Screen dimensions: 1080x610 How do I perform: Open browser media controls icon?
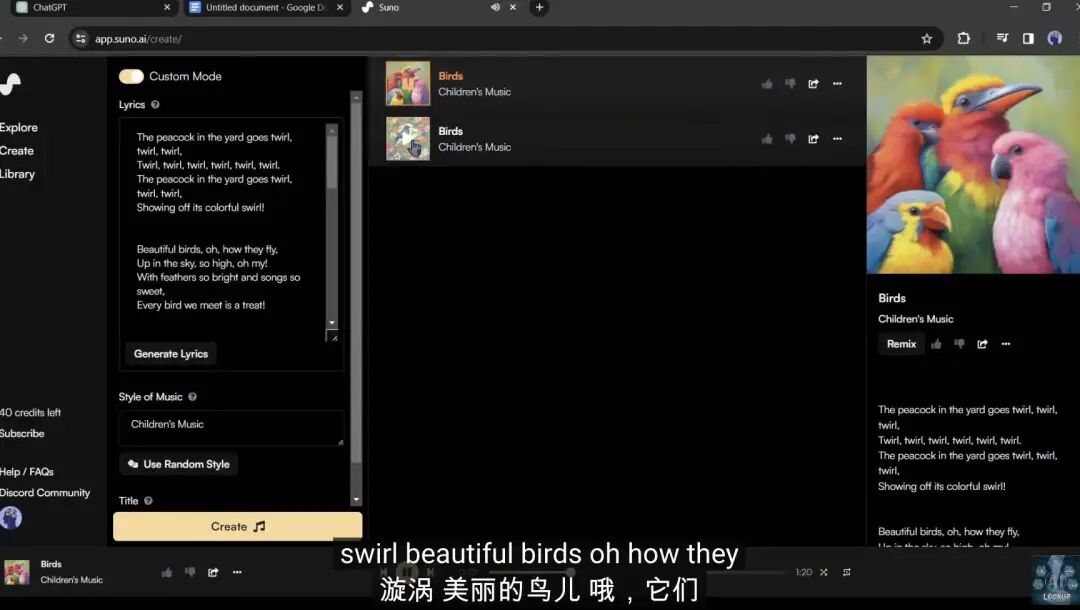[1002, 39]
